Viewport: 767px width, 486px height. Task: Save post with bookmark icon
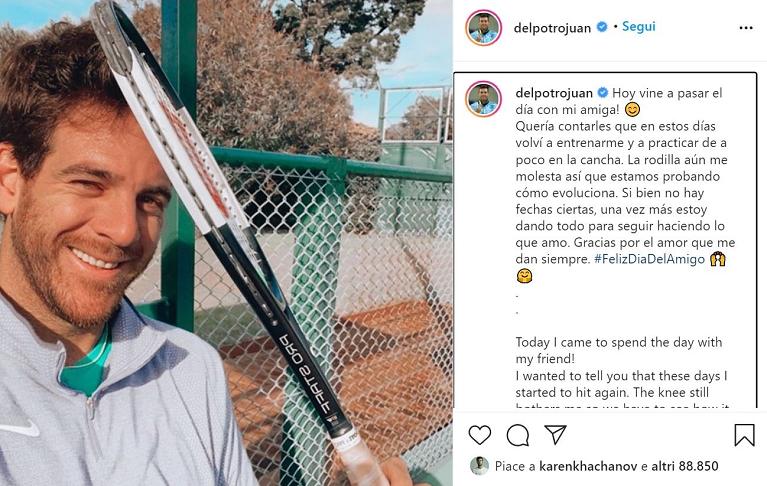tap(744, 435)
